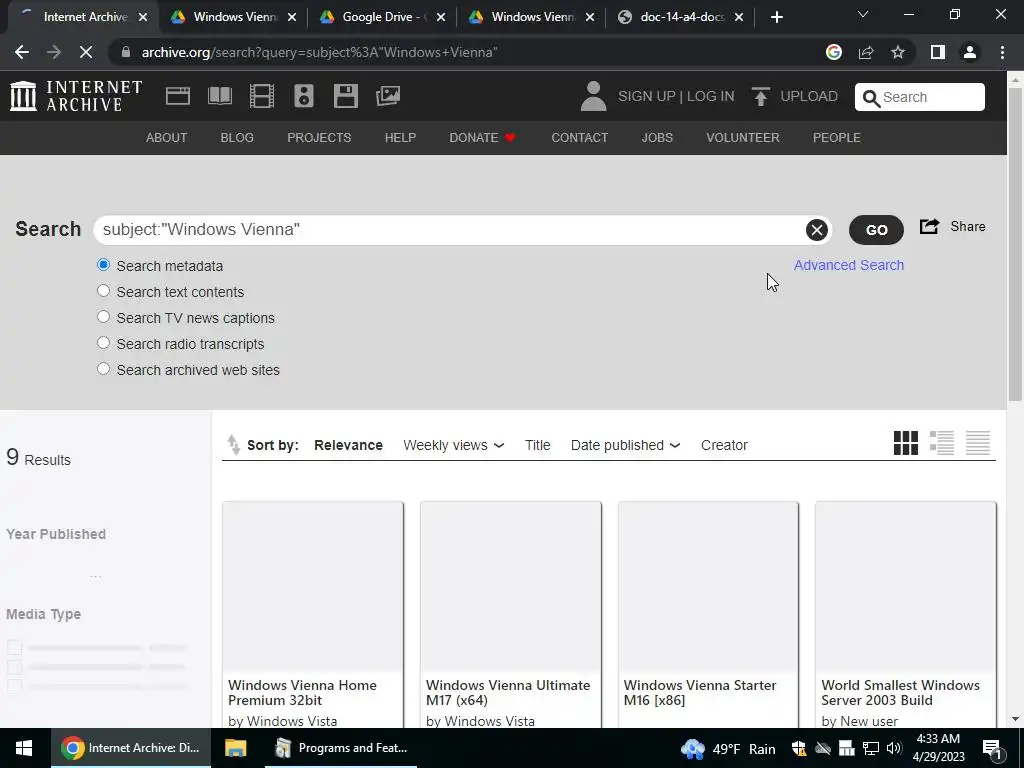Screen dimensions: 1024x768
Task: Open Programs and Features taskbar window
Action: [x=340, y=748]
